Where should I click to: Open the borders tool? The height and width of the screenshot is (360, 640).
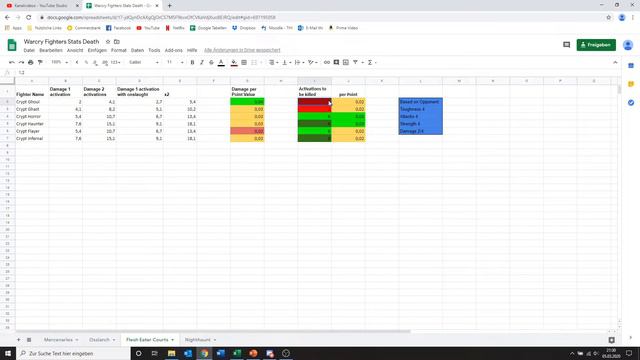point(244,62)
